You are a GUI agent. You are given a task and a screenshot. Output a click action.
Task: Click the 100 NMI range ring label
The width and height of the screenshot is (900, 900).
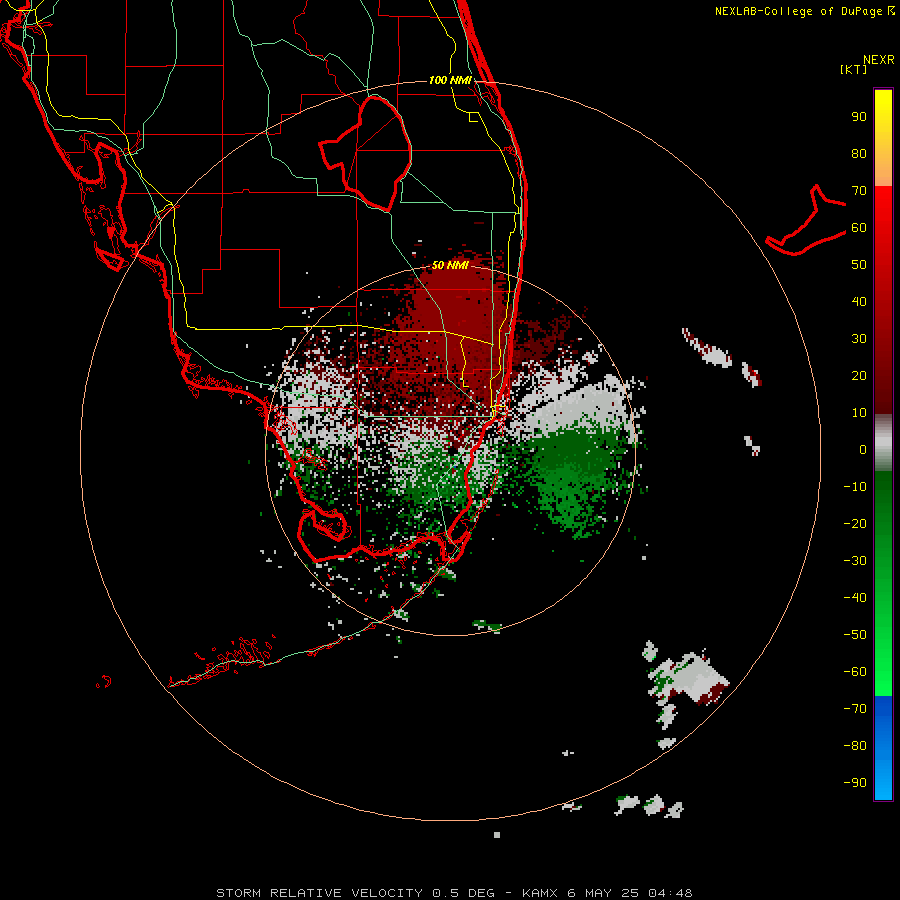click(451, 80)
